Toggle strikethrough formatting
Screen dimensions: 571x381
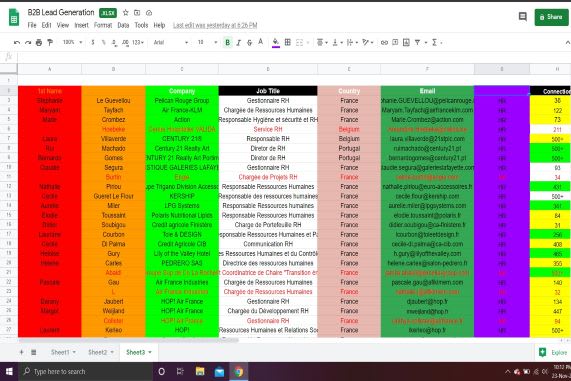coord(249,43)
